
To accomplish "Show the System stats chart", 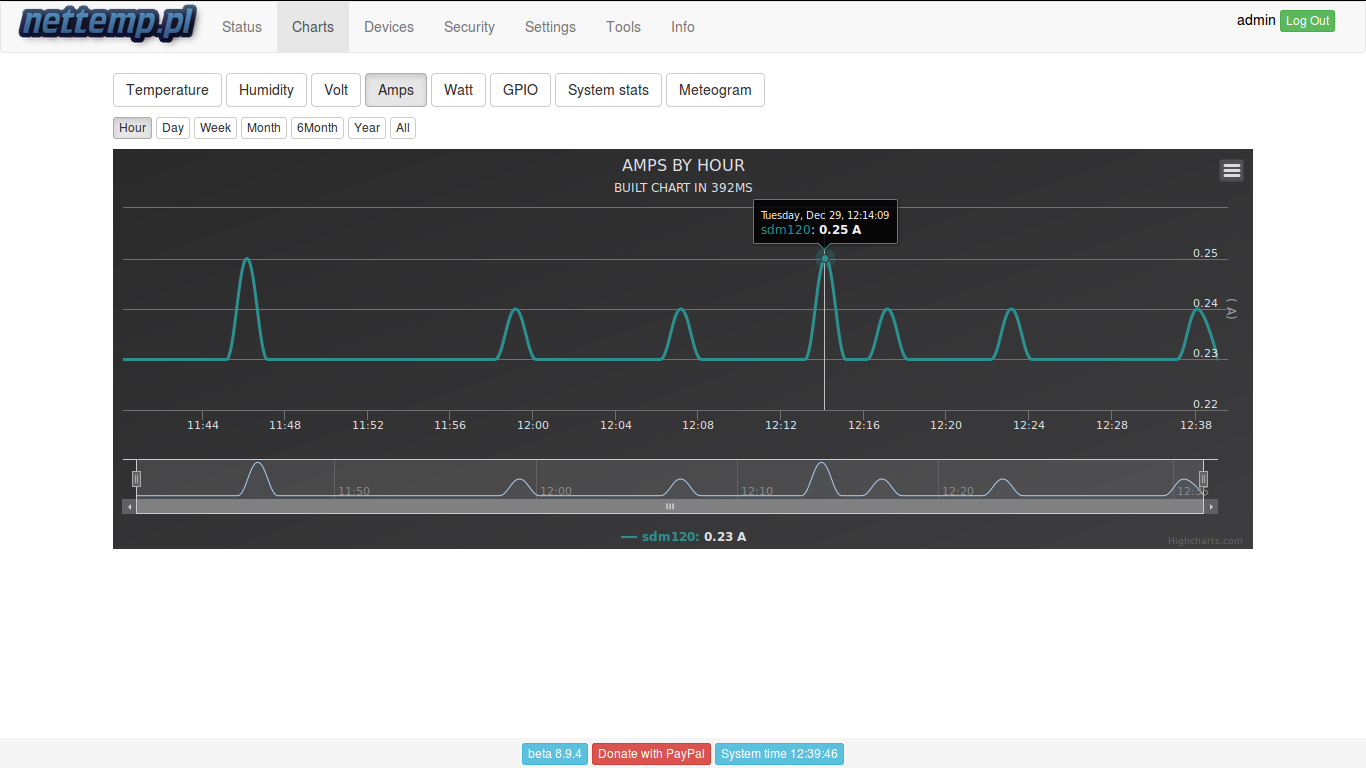I will coord(608,90).
